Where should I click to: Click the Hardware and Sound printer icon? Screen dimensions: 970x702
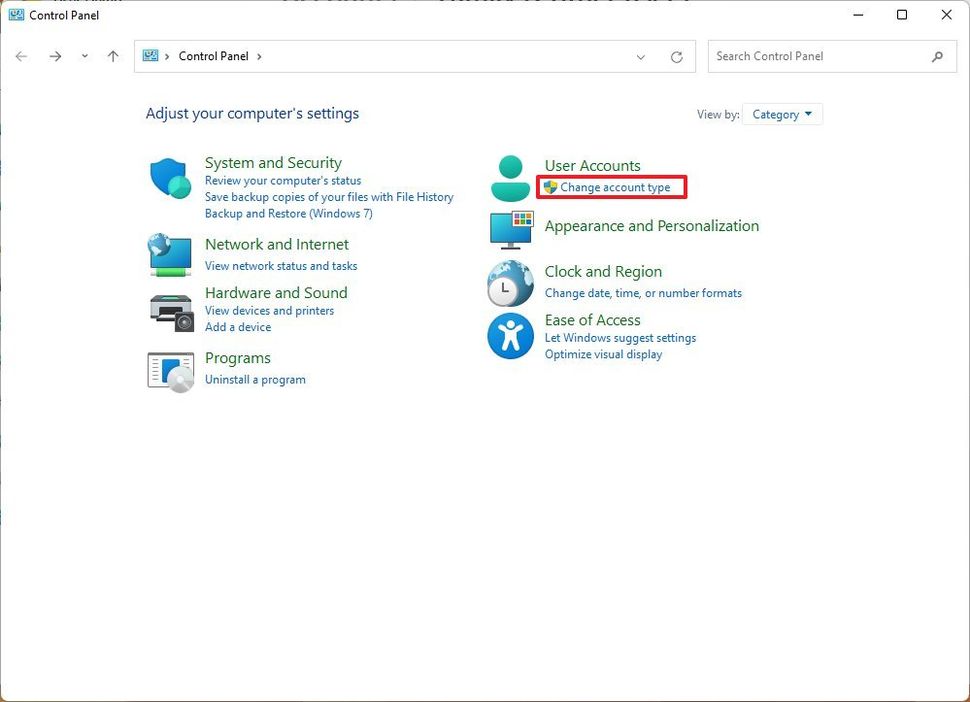[x=169, y=306]
